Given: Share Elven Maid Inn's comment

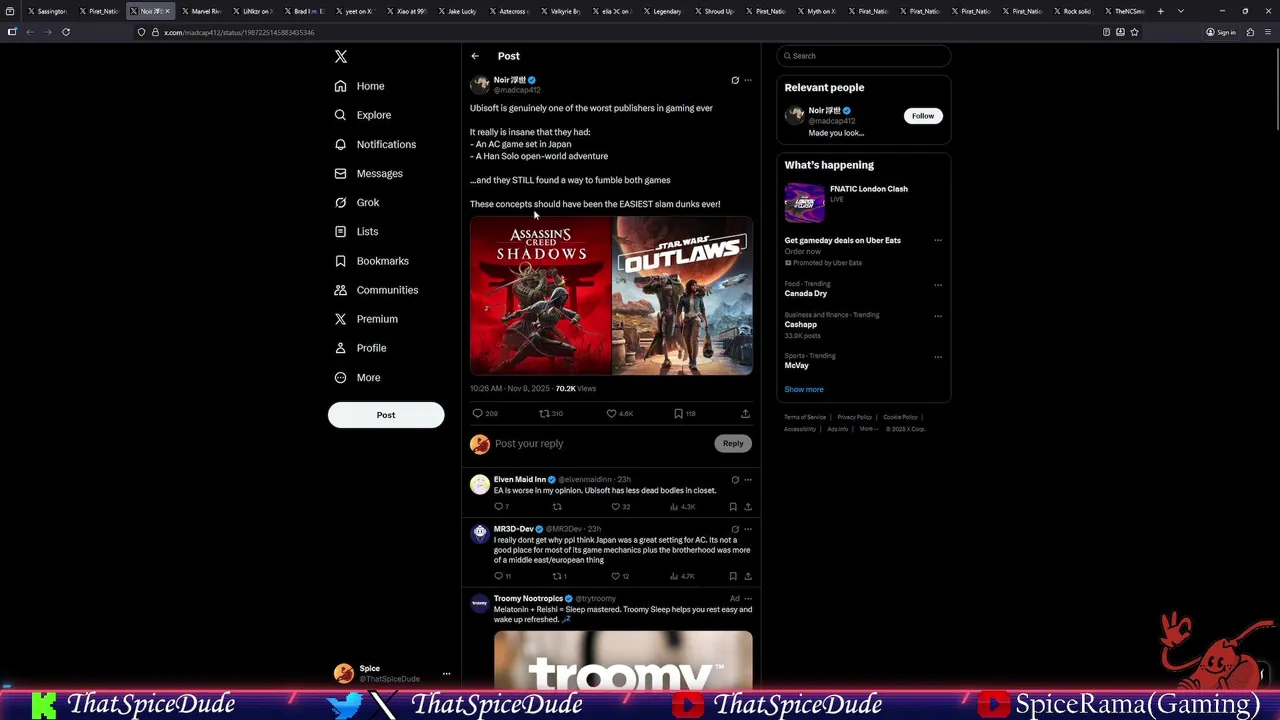Looking at the screenshot, I should (x=747, y=507).
